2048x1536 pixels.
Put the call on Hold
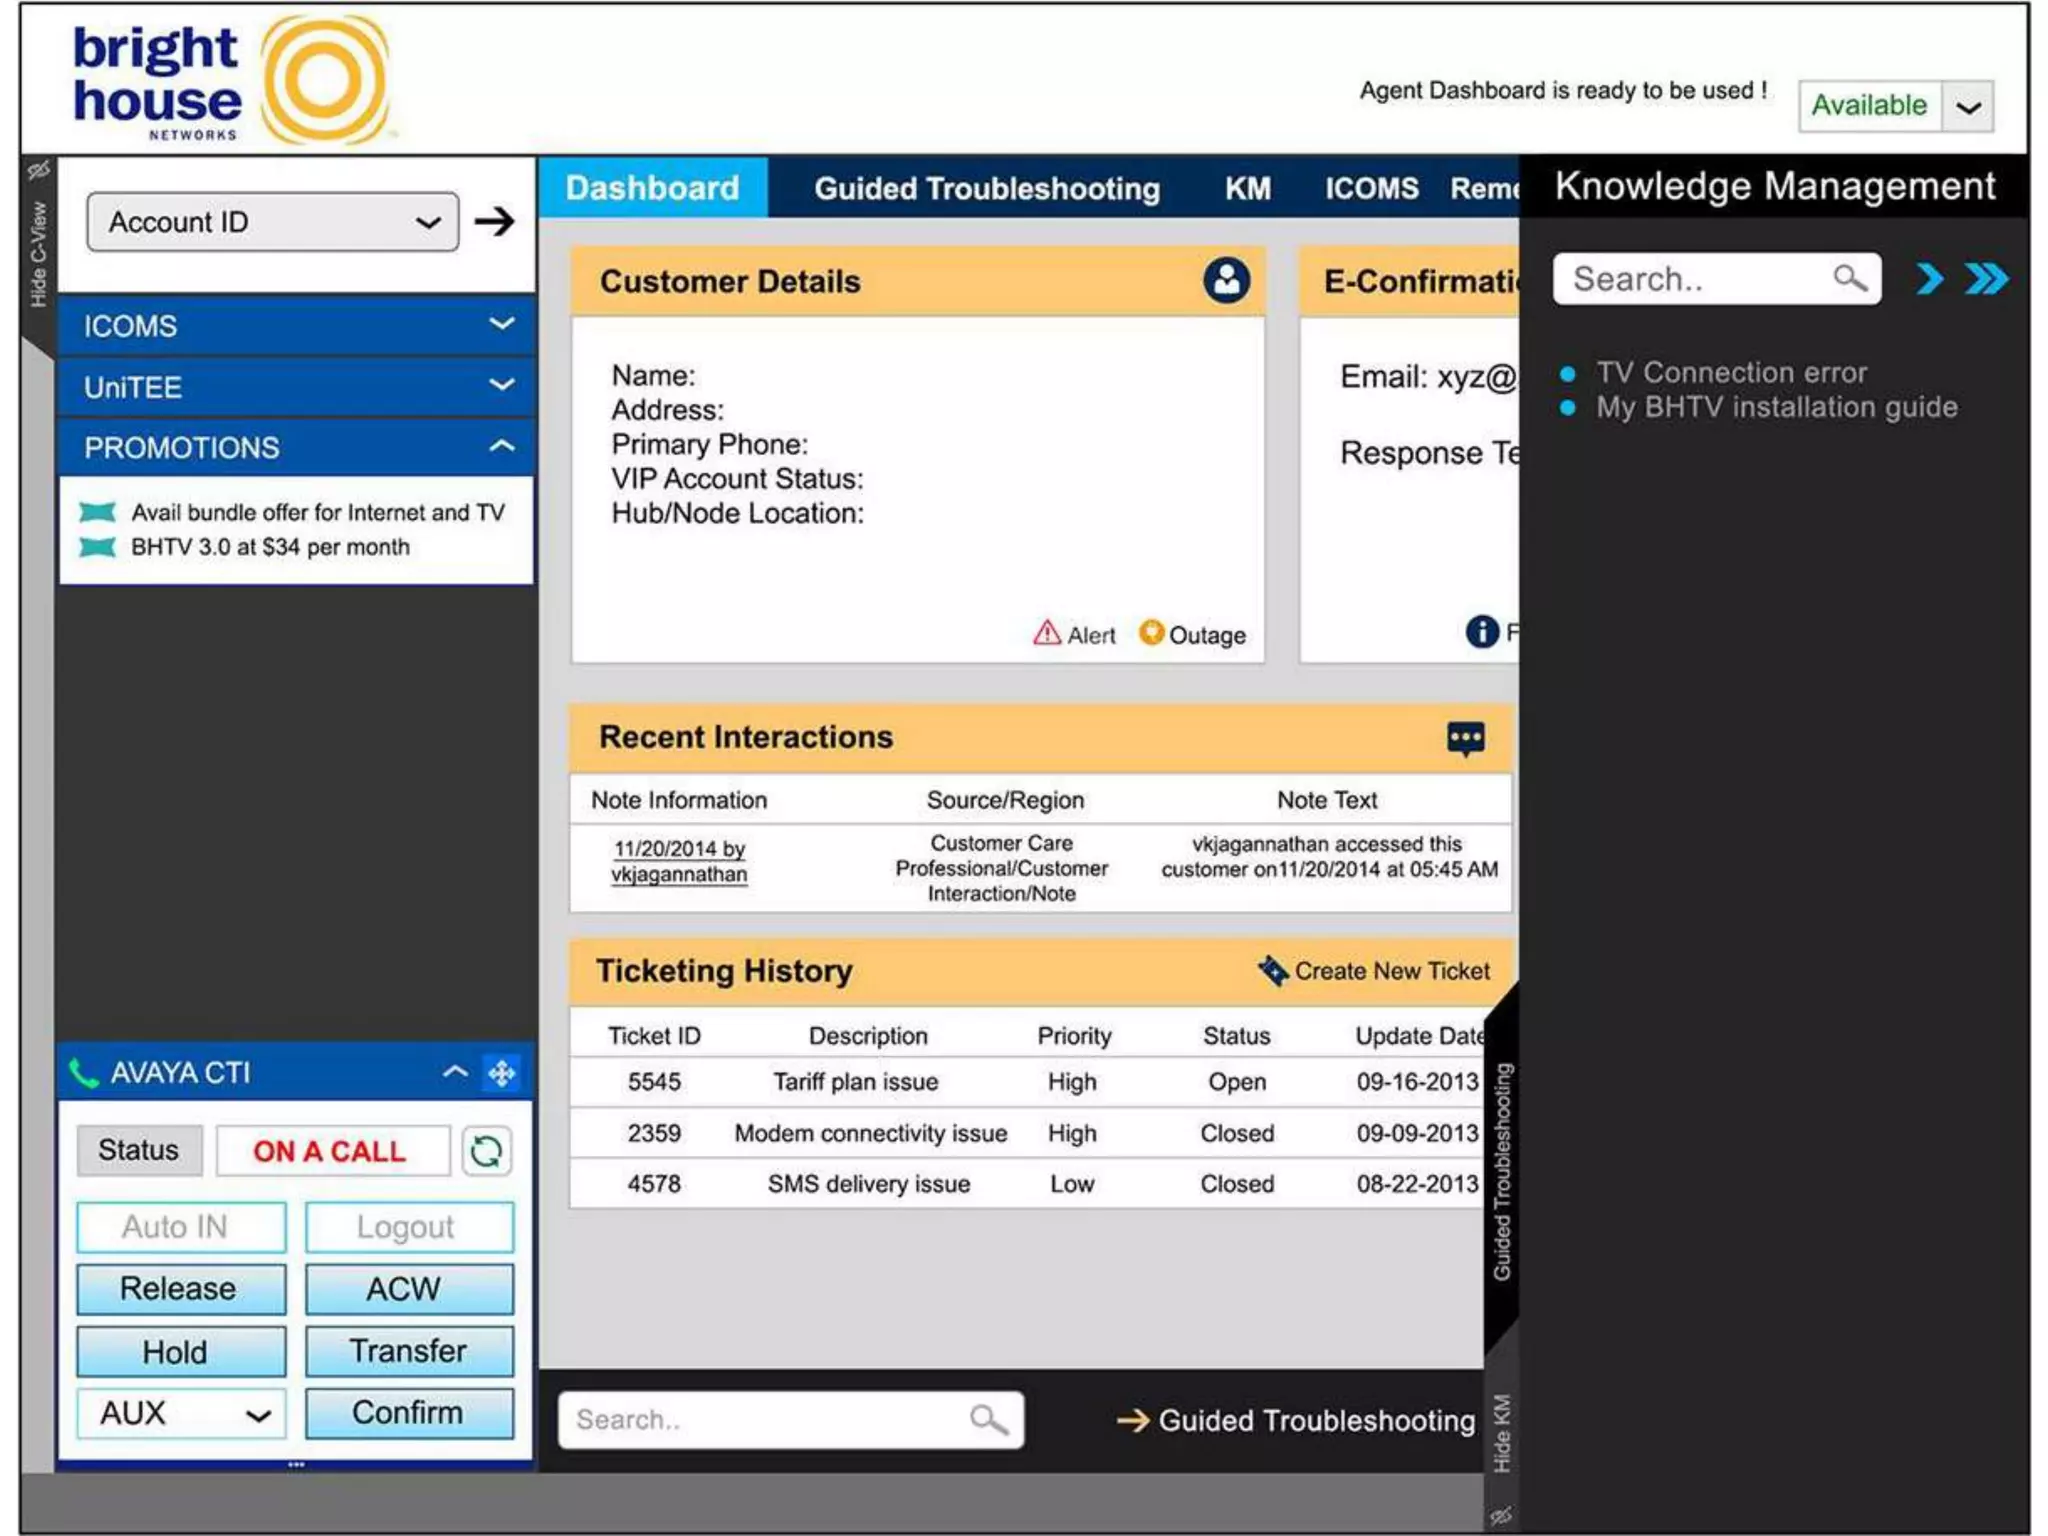(x=181, y=1352)
